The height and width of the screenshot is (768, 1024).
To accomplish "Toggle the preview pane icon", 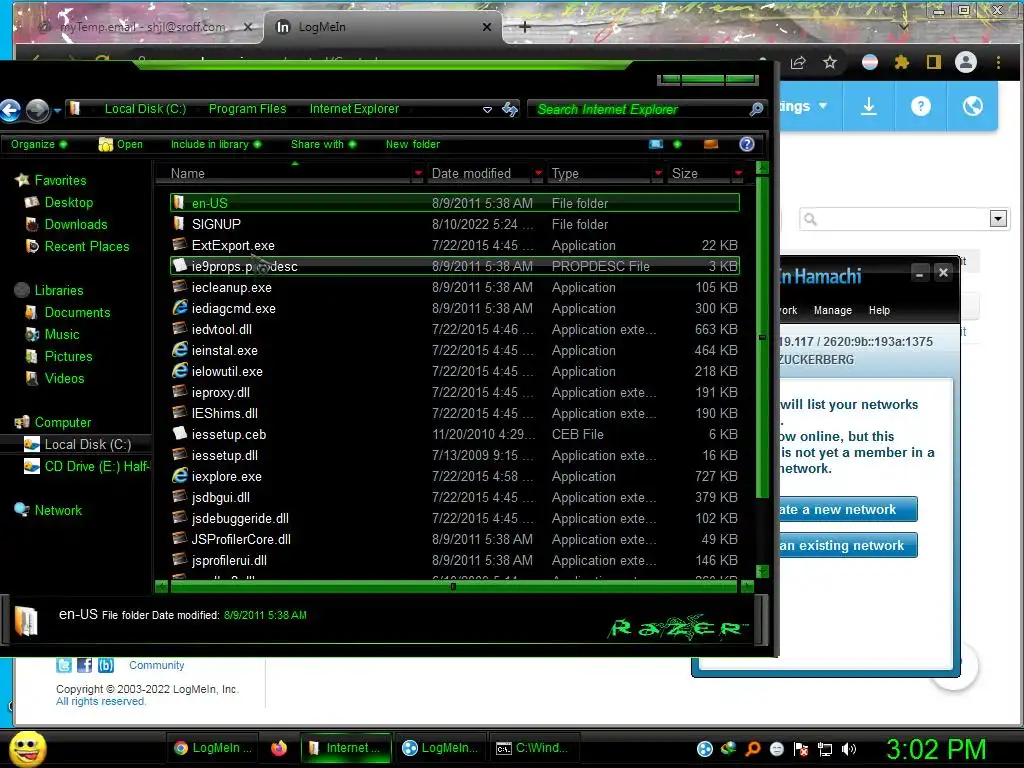I will click(711, 144).
